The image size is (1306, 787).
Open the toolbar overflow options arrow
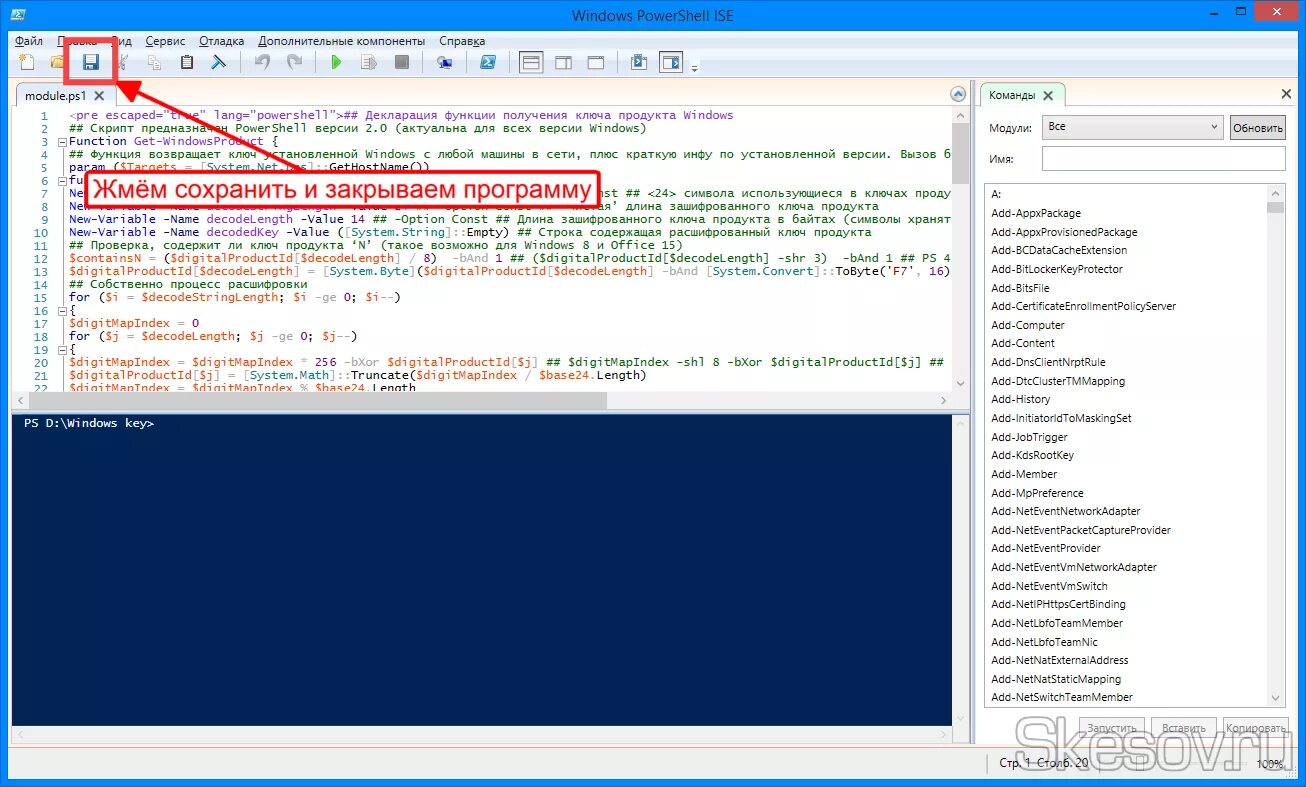click(x=694, y=68)
